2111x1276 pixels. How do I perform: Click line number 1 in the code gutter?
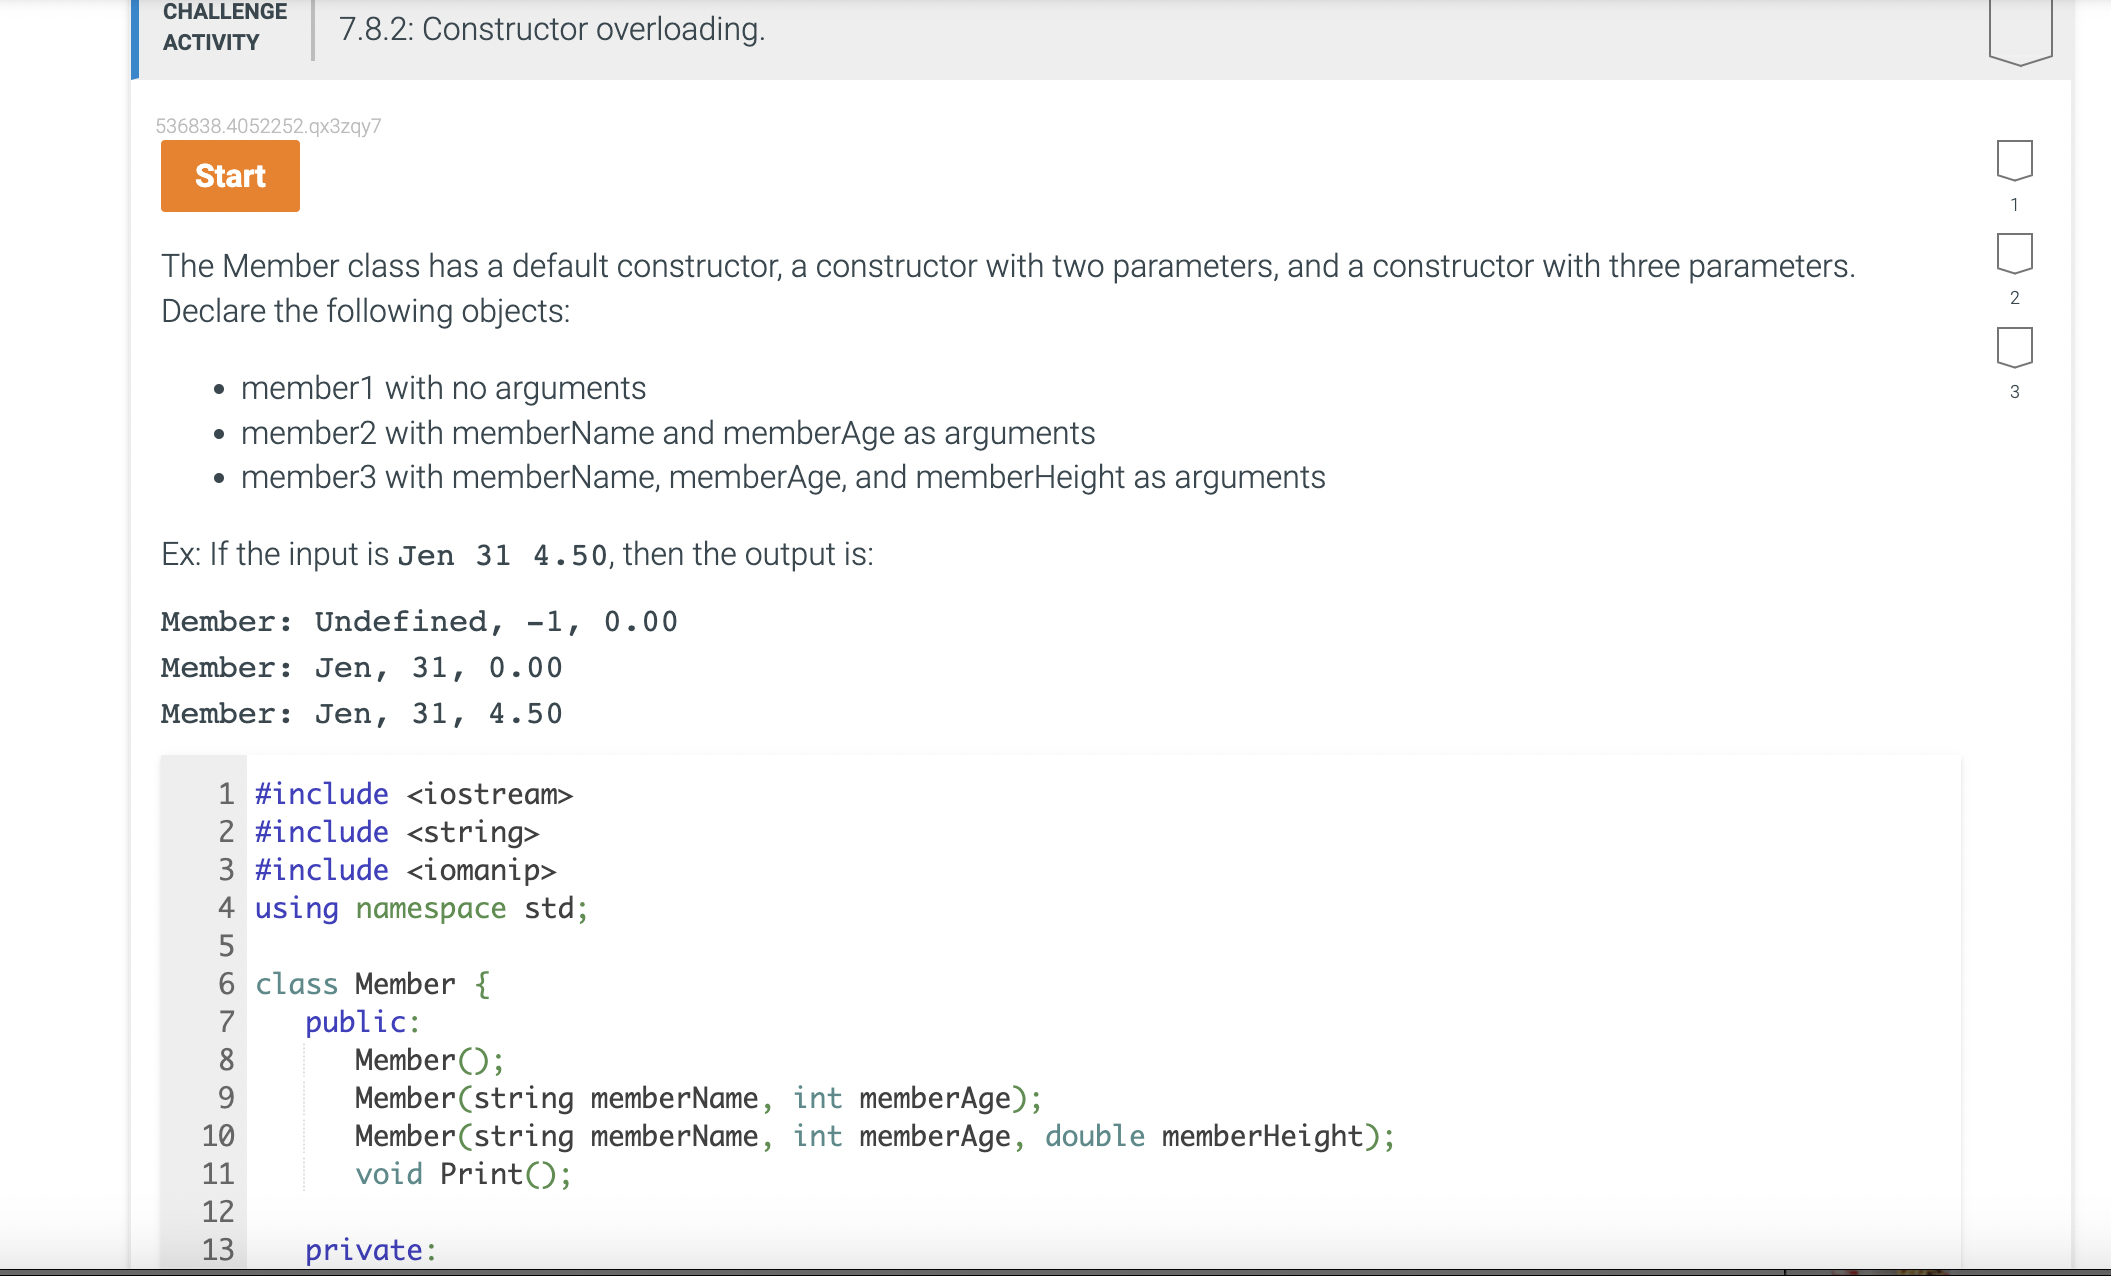point(225,793)
